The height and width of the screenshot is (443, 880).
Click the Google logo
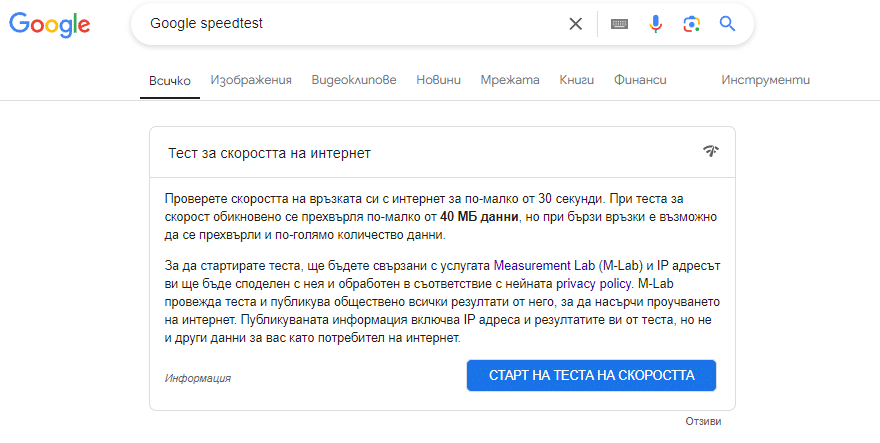pyautogui.click(x=49, y=24)
